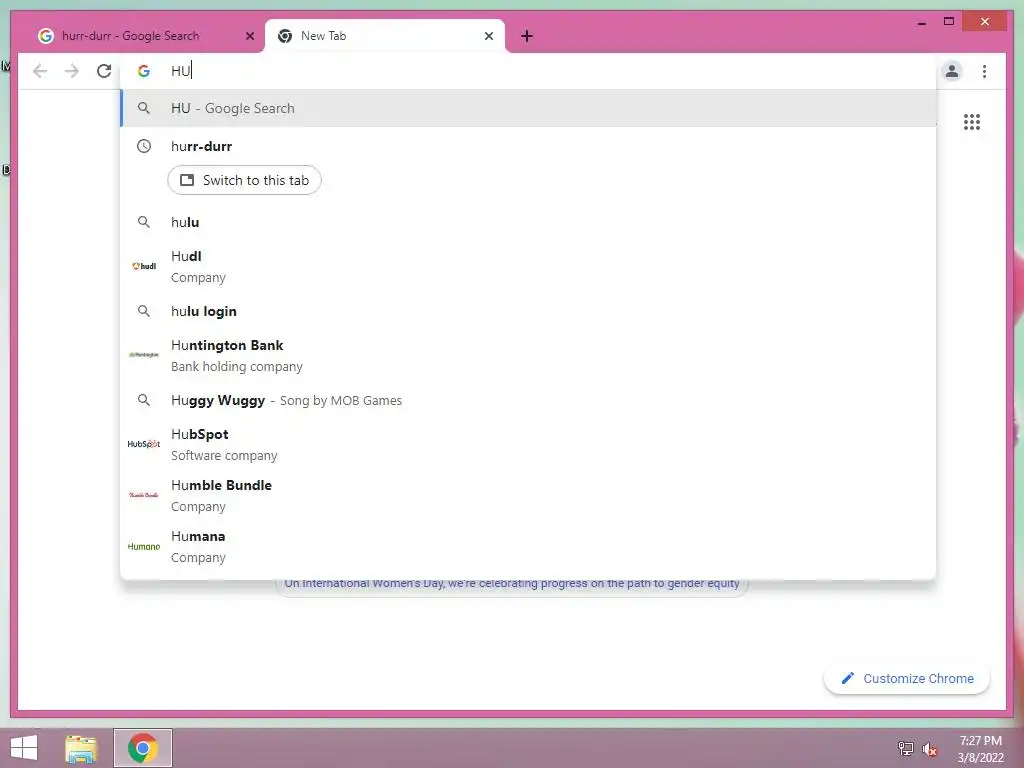
Task: Open Customize Chrome button
Action: [906, 679]
